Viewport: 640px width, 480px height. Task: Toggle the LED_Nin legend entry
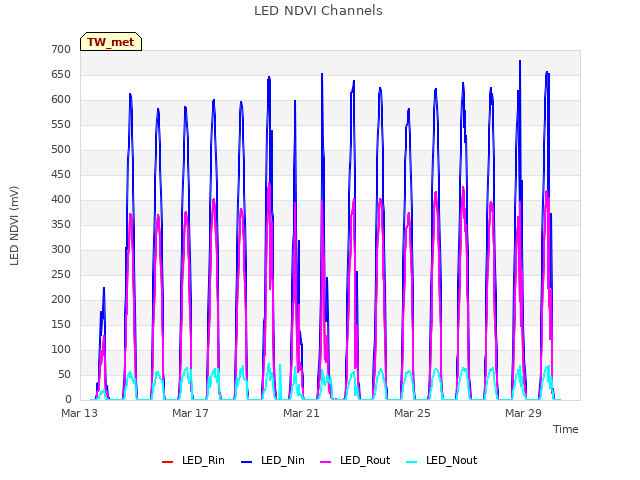coord(273,460)
